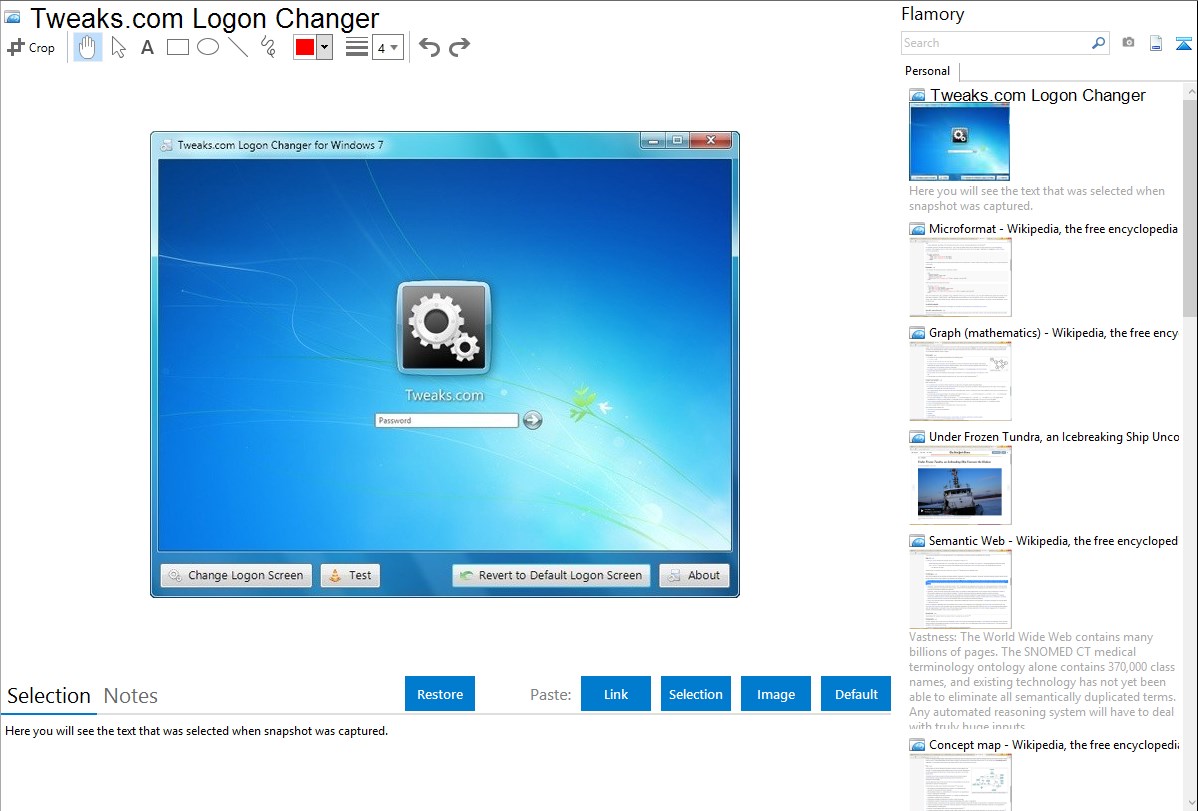Click the icon beside Under Frozen Tundra title
1198x811 pixels.
[x=917, y=436]
